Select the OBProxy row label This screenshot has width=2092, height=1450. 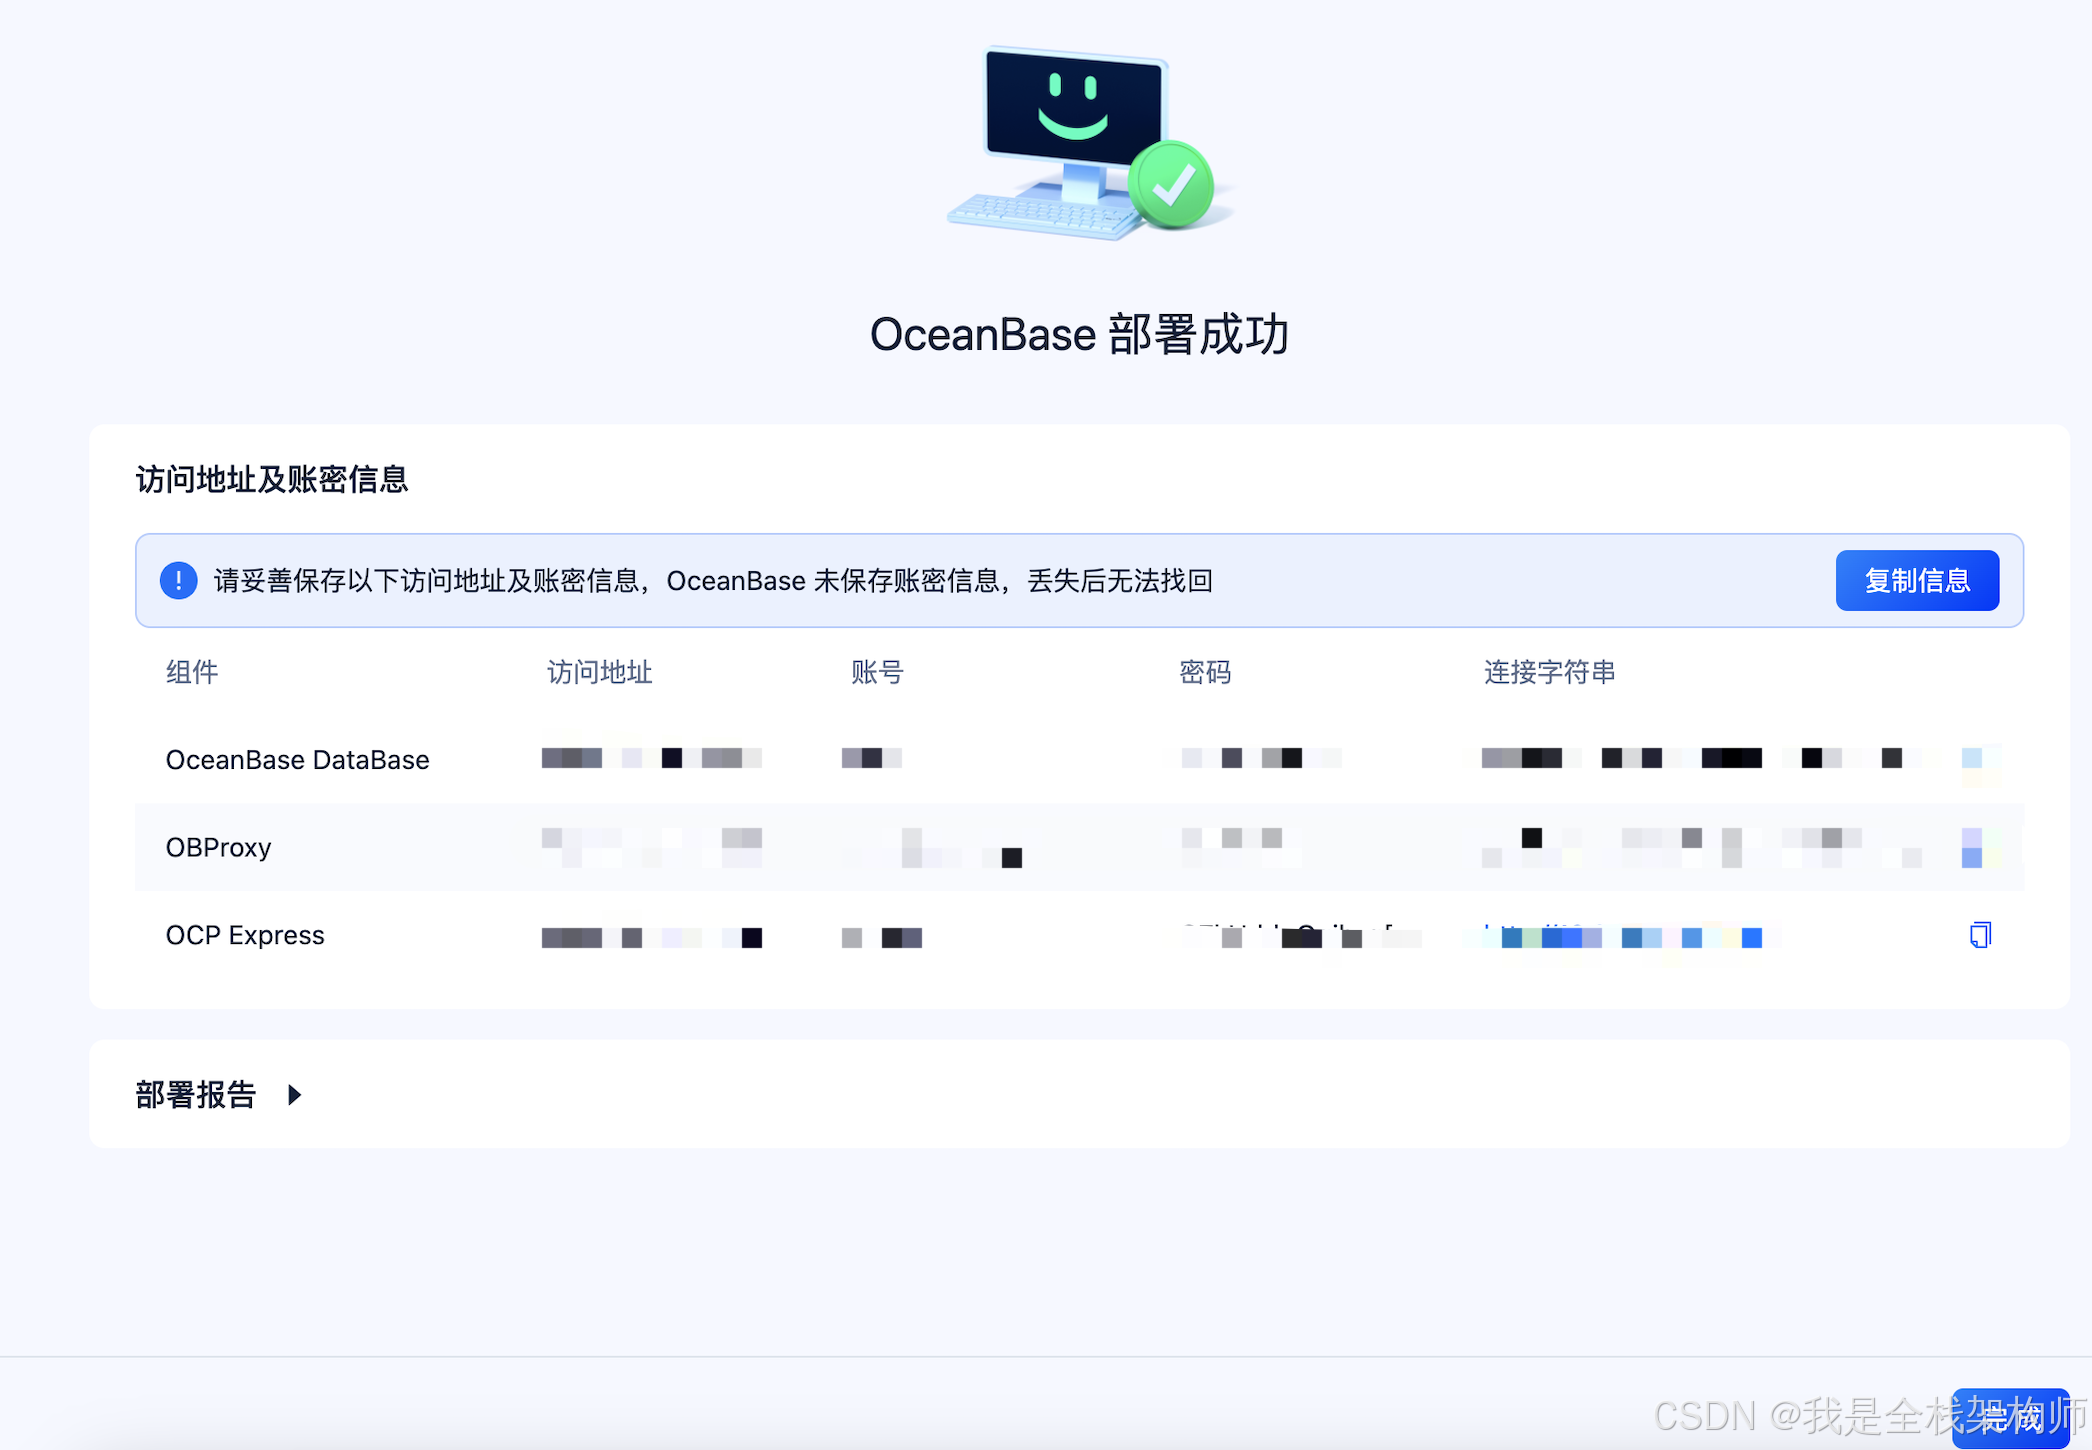coord(218,847)
